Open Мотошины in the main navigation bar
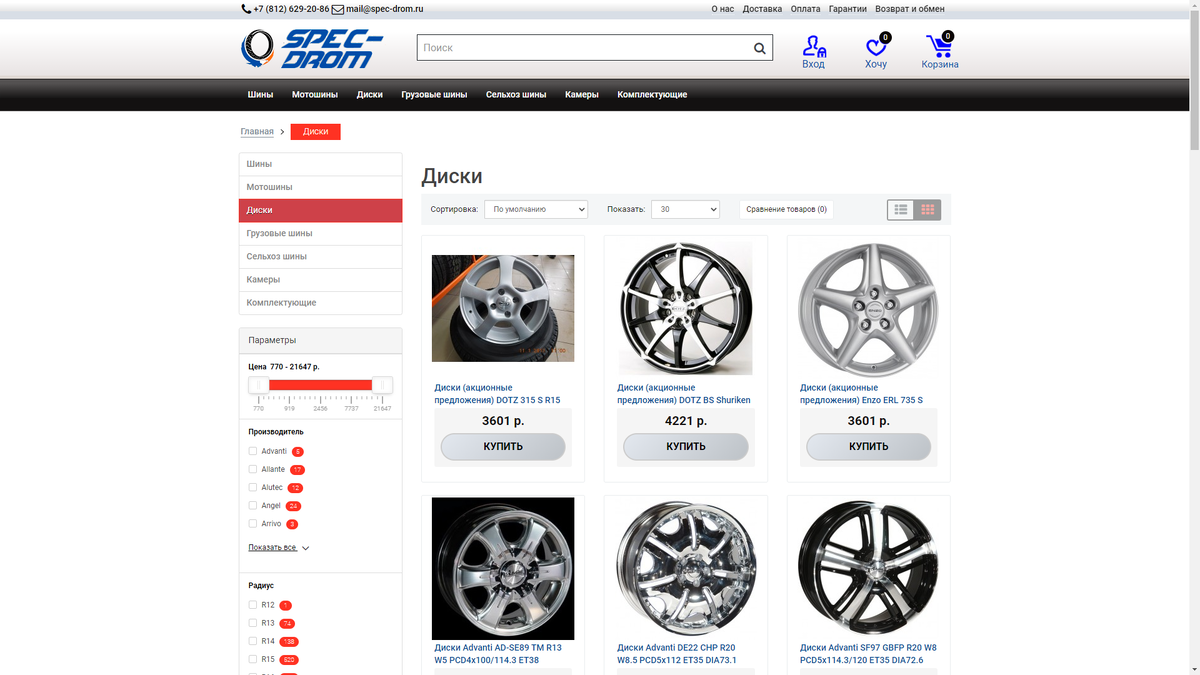This screenshot has width=1200, height=675. 315,95
